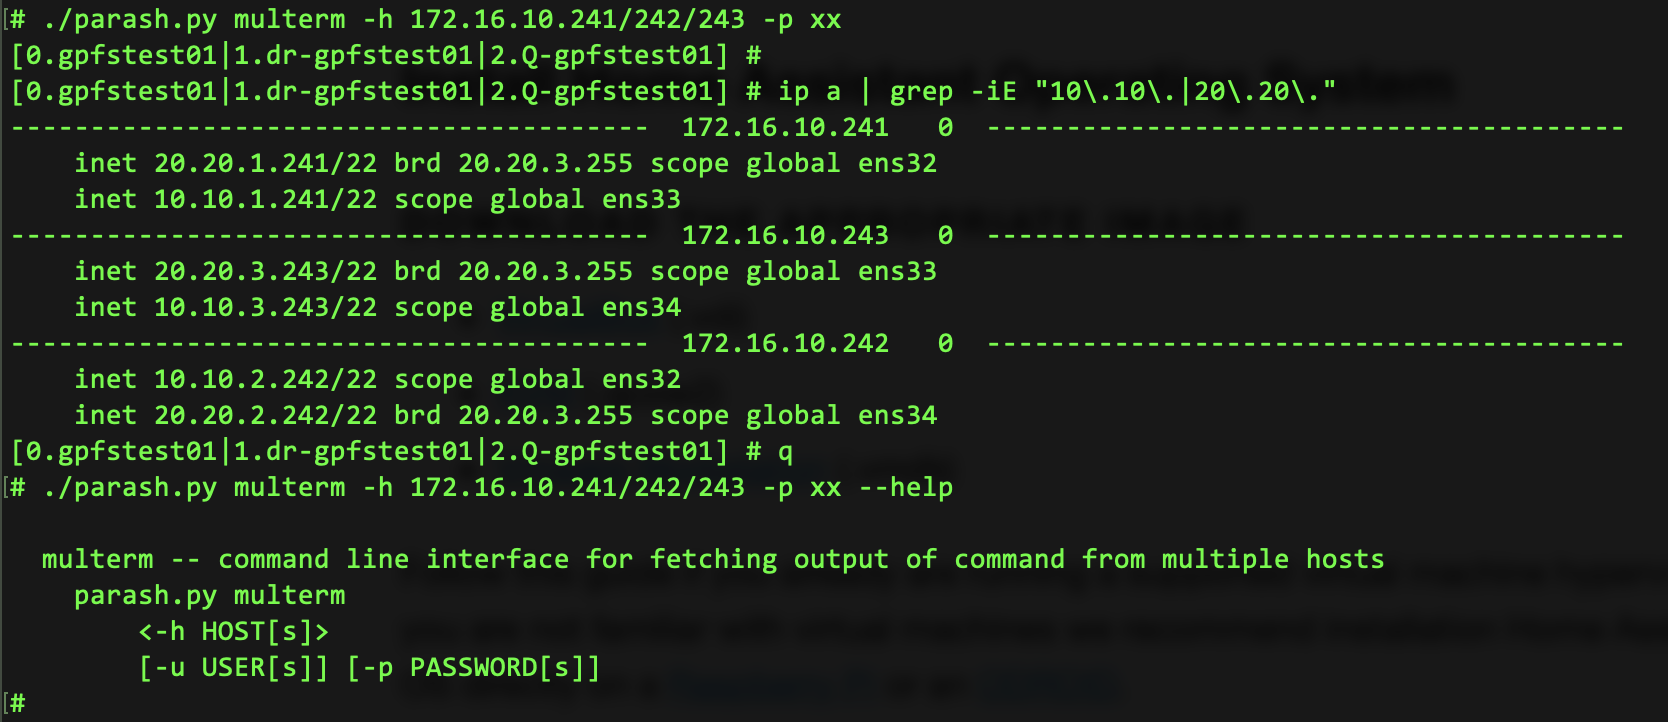Image resolution: width=1668 pixels, height=722 pixels.
Task: Click the 172.16.10.241 host separator header
Action: 785,128
